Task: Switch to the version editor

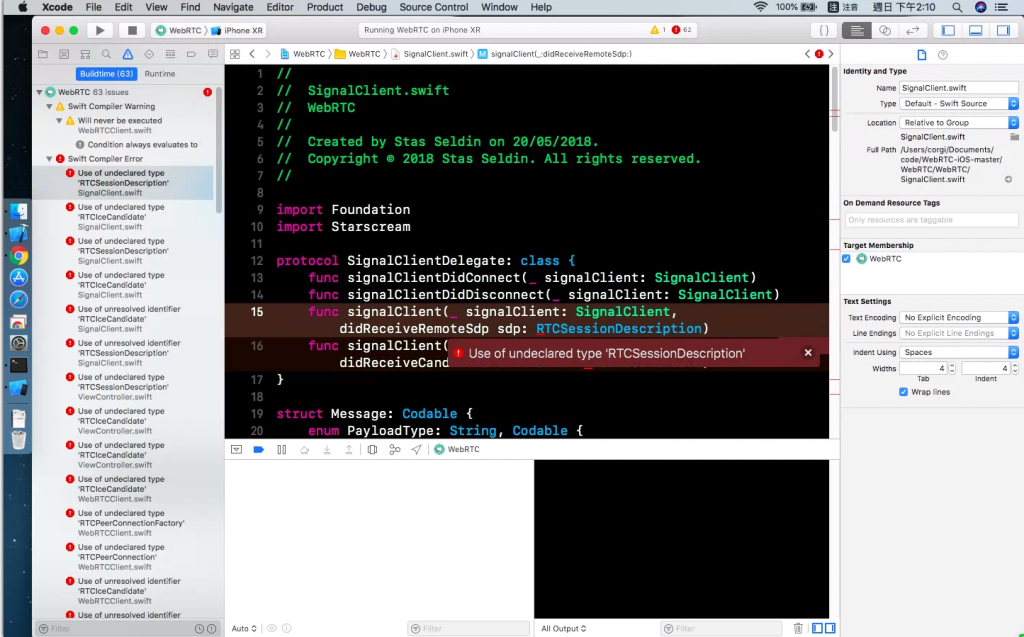Action: click(x=913, y=31)
